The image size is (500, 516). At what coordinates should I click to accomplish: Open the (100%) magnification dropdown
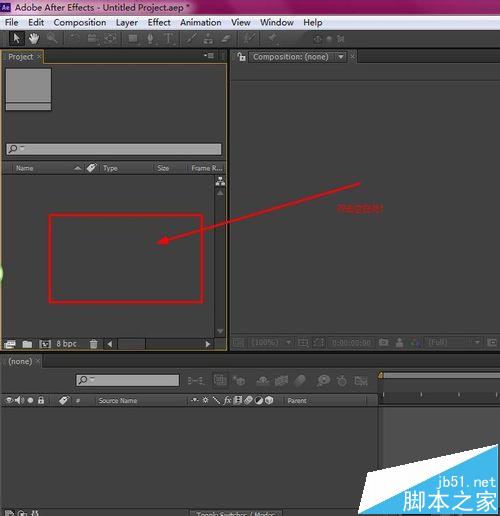(272, 342)
